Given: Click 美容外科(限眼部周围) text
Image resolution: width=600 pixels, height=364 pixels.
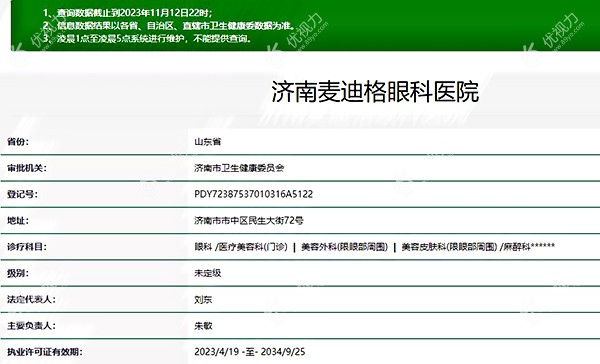Looking at the screenshot, I should [344, 247].
